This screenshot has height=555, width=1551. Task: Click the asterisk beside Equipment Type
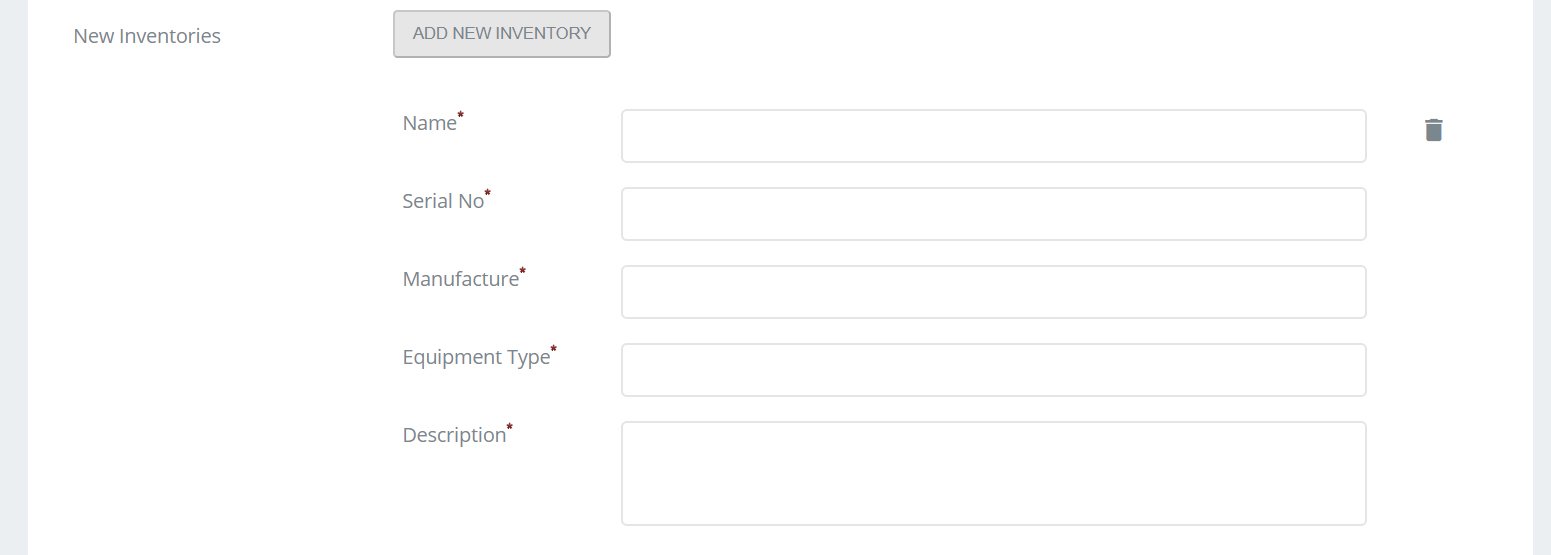click(x=553, y=350)
